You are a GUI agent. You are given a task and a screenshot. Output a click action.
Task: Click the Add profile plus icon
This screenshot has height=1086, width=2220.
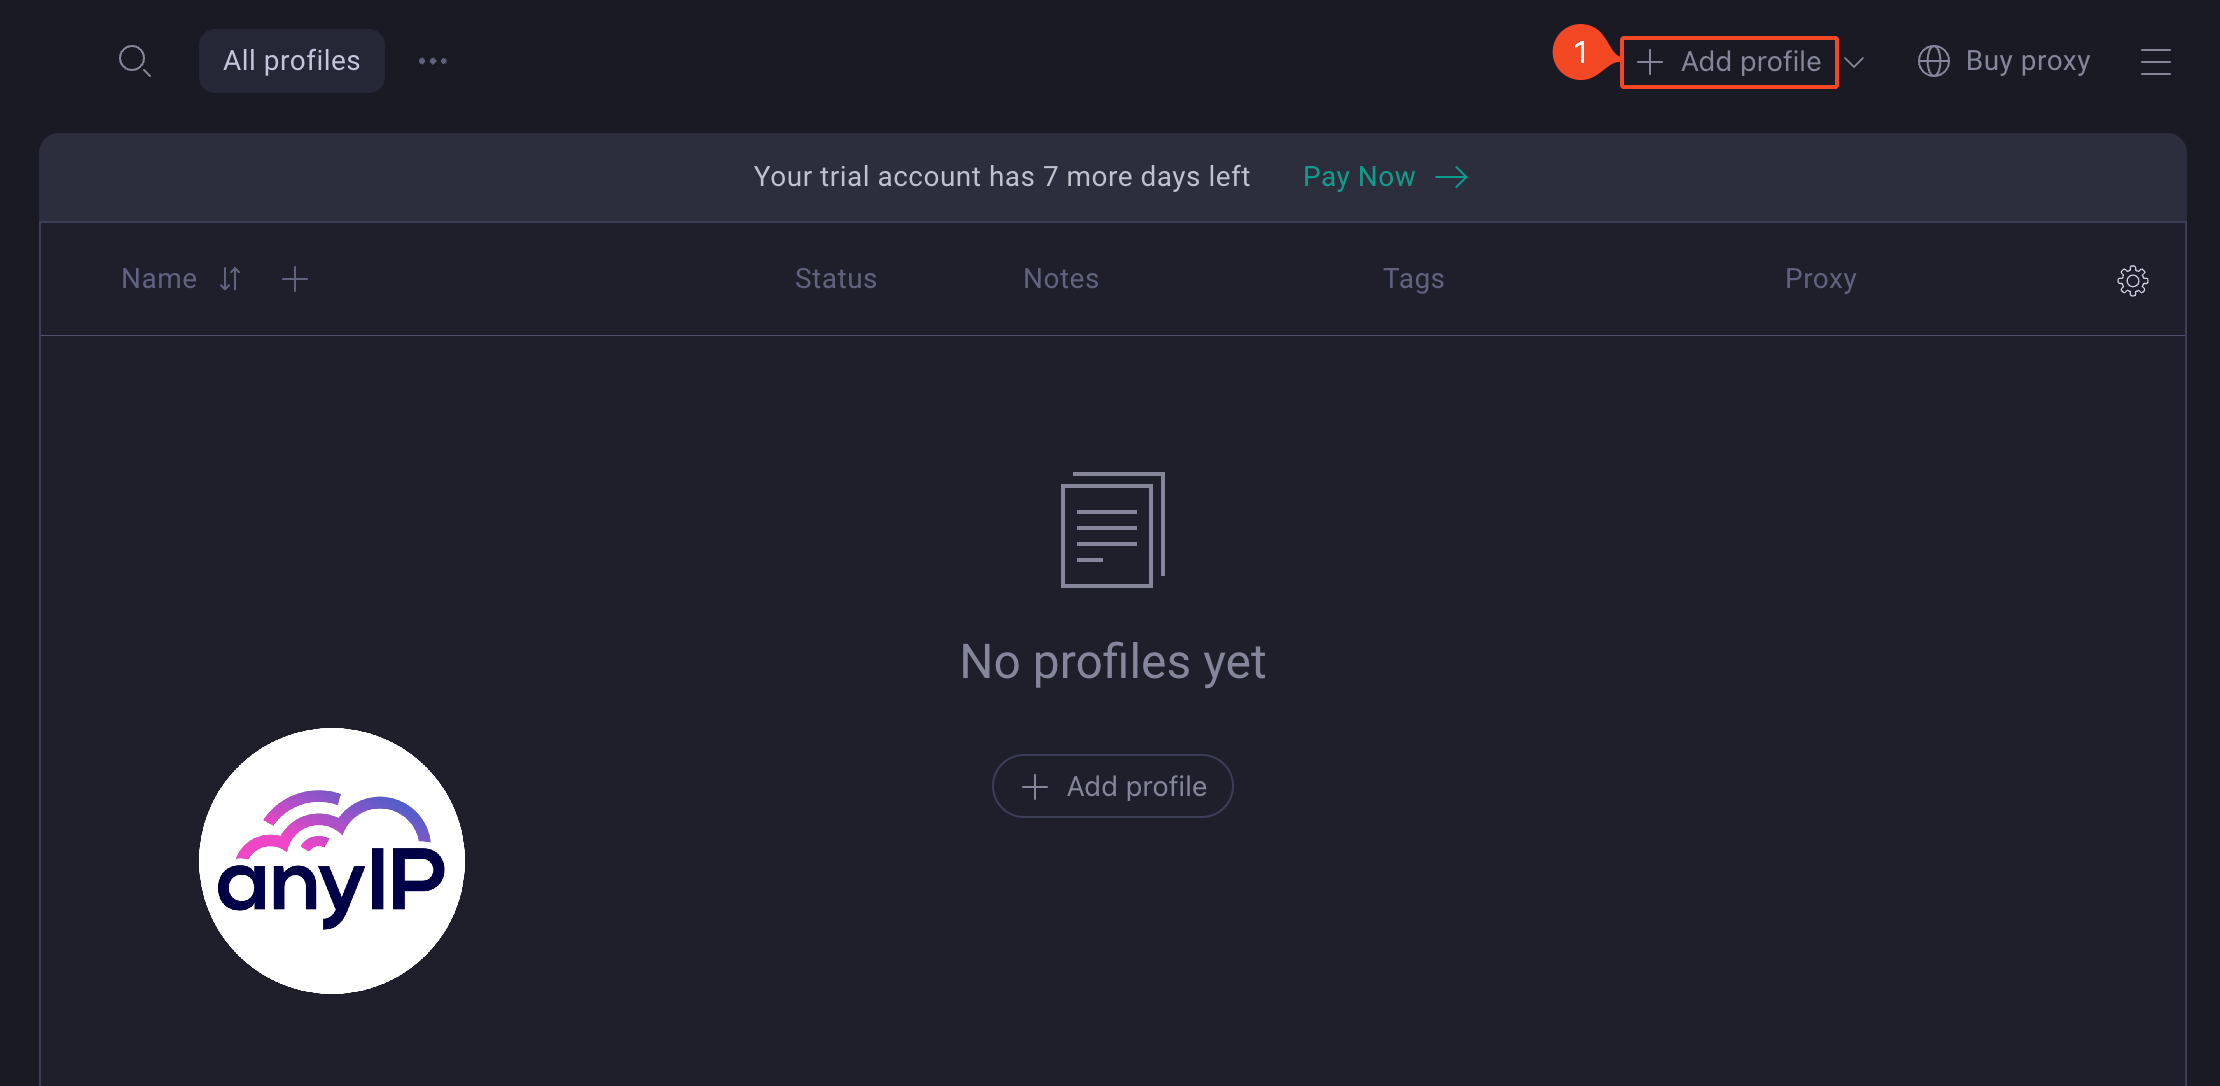coord(1647,61)
